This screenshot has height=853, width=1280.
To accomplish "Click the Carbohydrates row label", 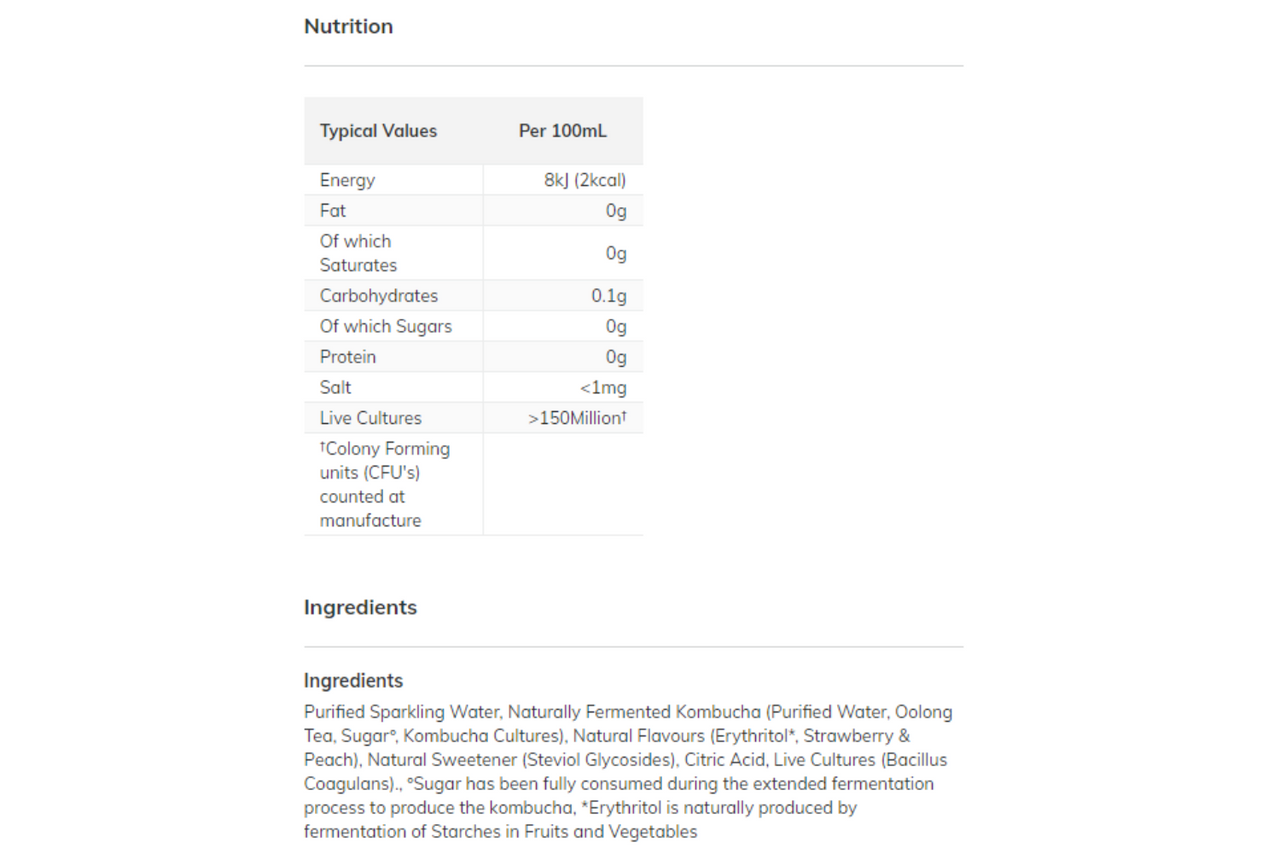I will (379, 296).
